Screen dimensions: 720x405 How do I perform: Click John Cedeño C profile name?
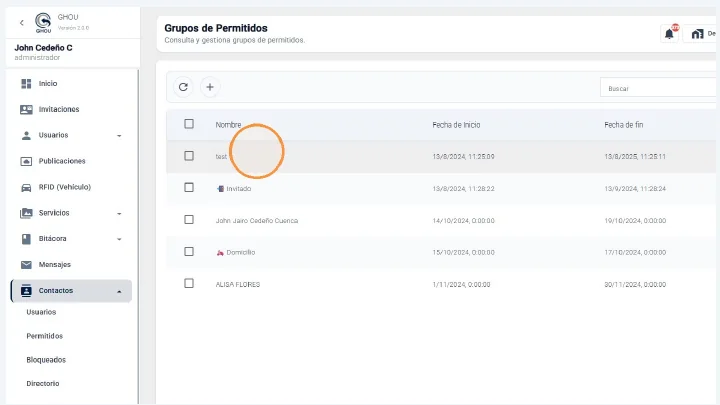pos(43,48)
